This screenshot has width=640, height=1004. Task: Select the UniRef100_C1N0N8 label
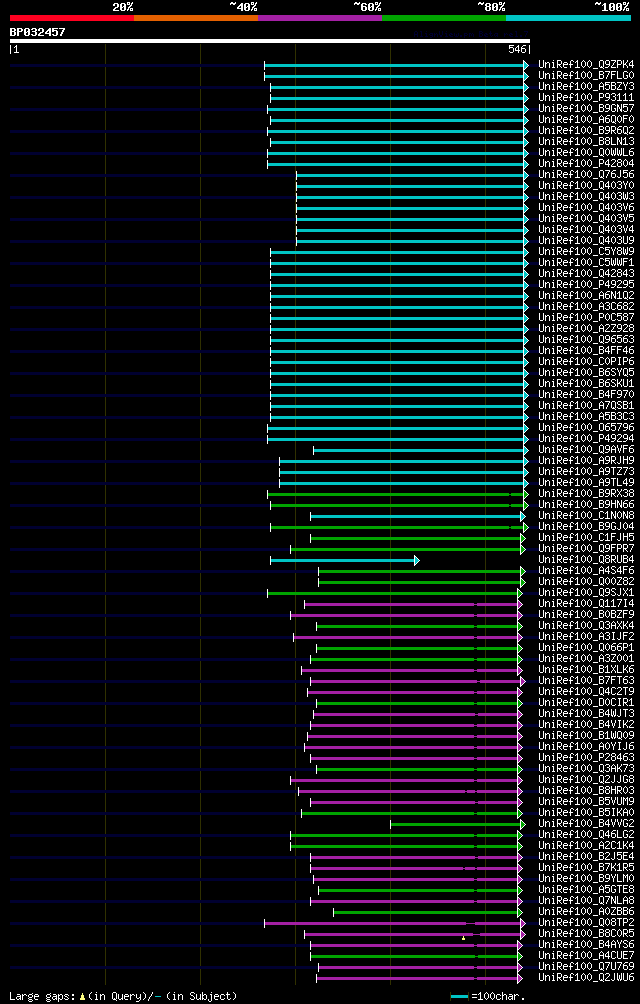[586, 515]
